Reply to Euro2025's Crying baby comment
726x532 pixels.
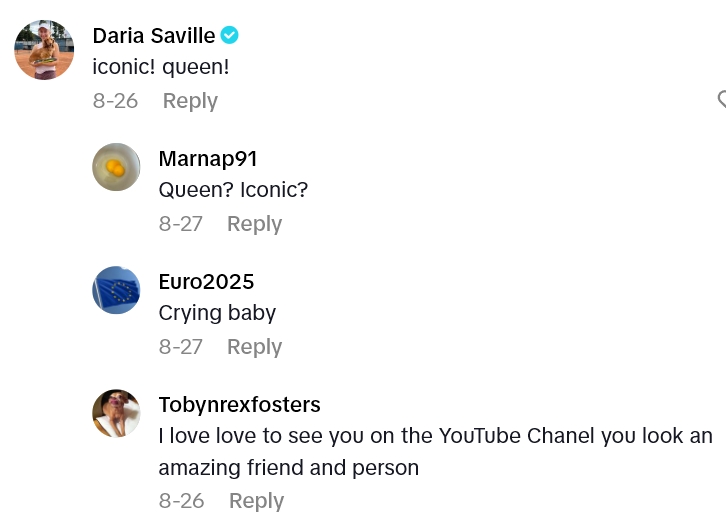(254, 347)
